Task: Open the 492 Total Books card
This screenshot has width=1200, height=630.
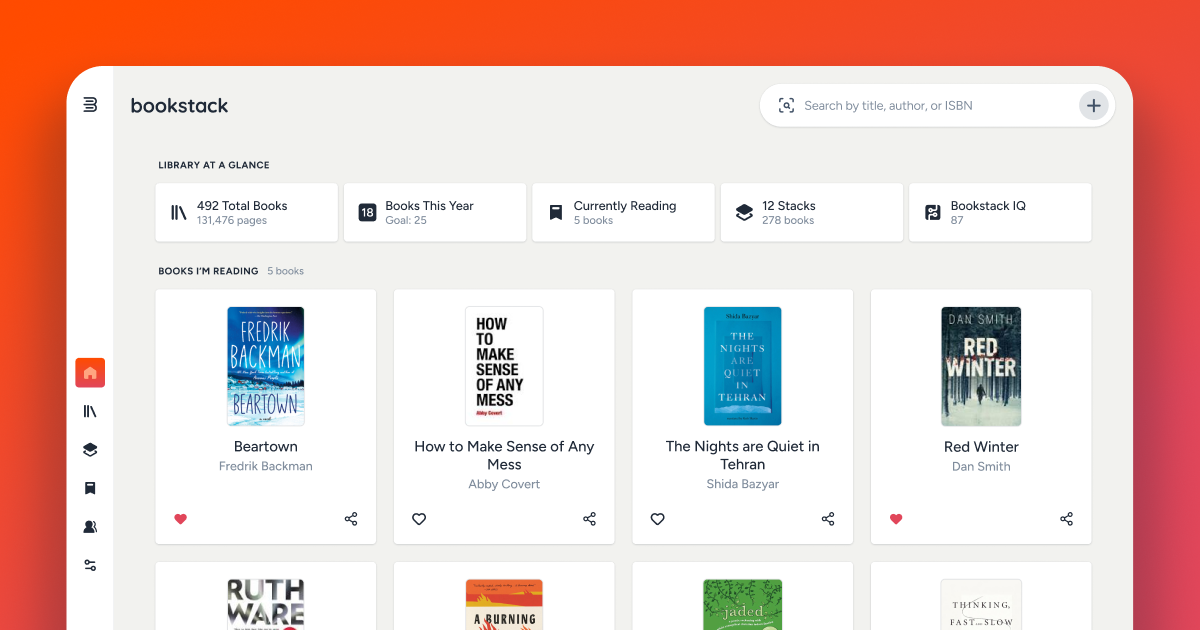Action: pos(247,212)
